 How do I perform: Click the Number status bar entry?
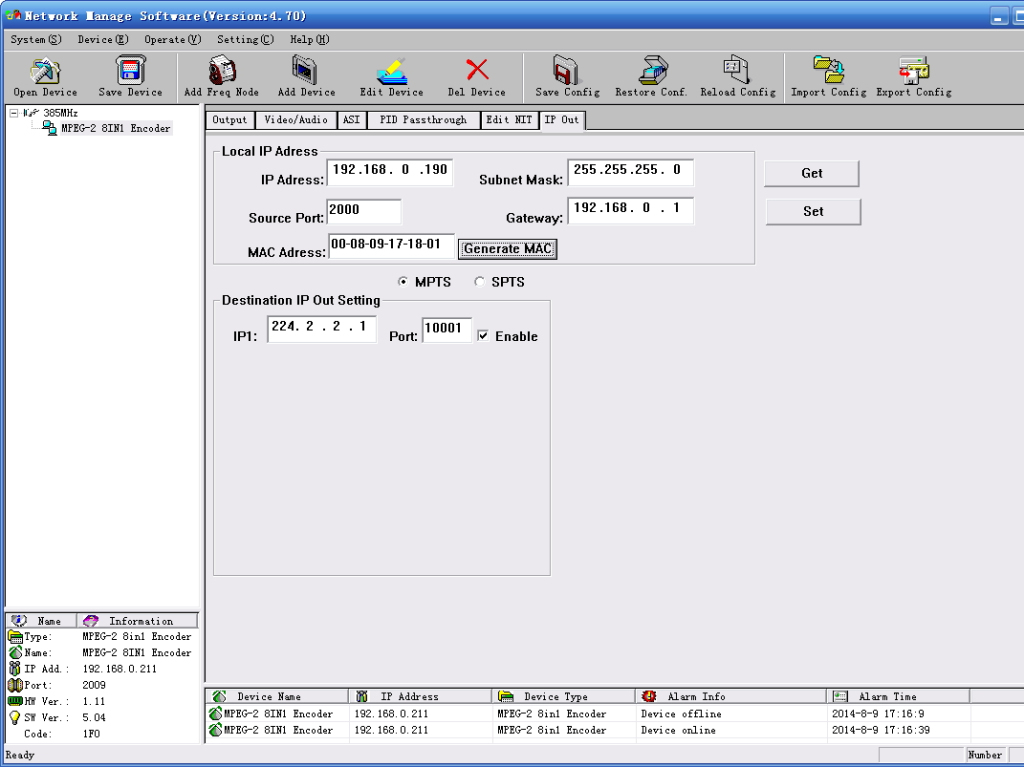[x=985, y=755]
